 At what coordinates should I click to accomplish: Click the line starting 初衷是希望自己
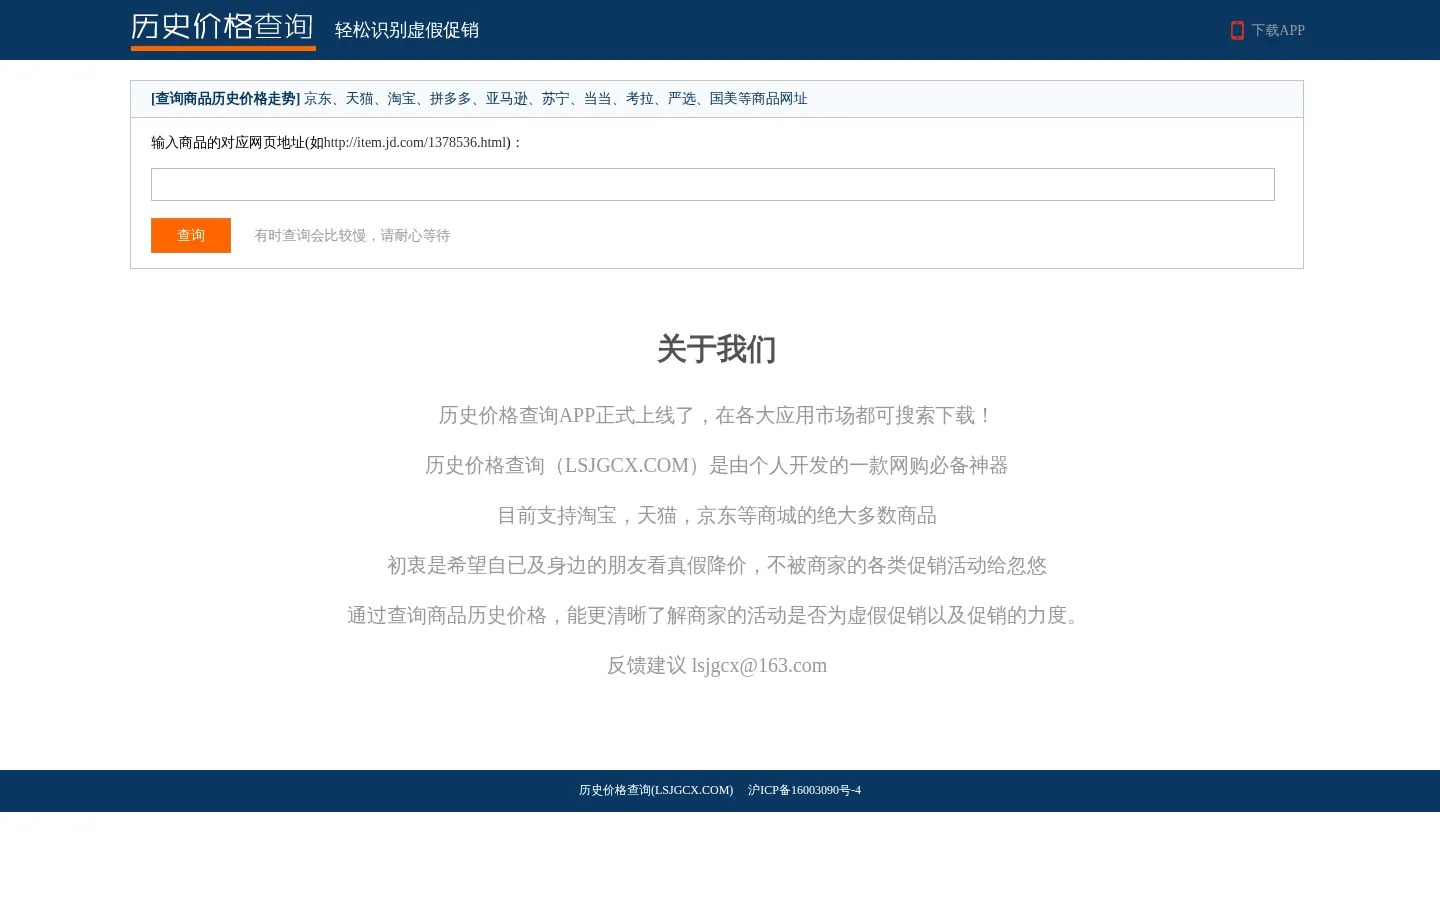(x=717, y=565)
